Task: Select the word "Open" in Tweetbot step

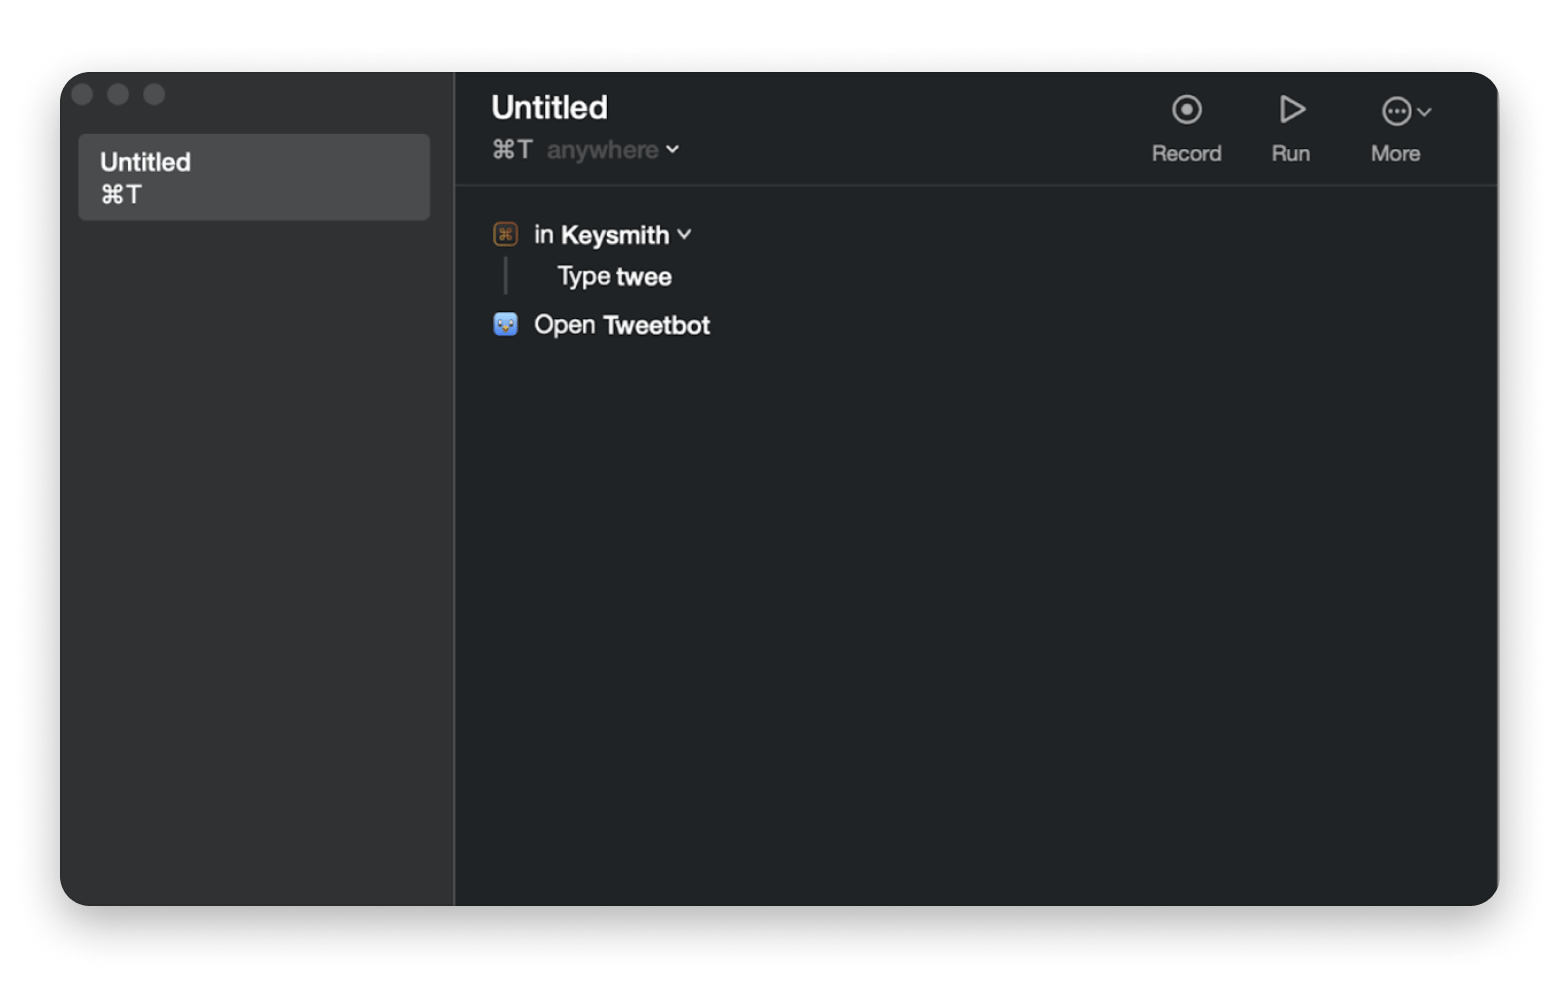Action: pos(564,325)
